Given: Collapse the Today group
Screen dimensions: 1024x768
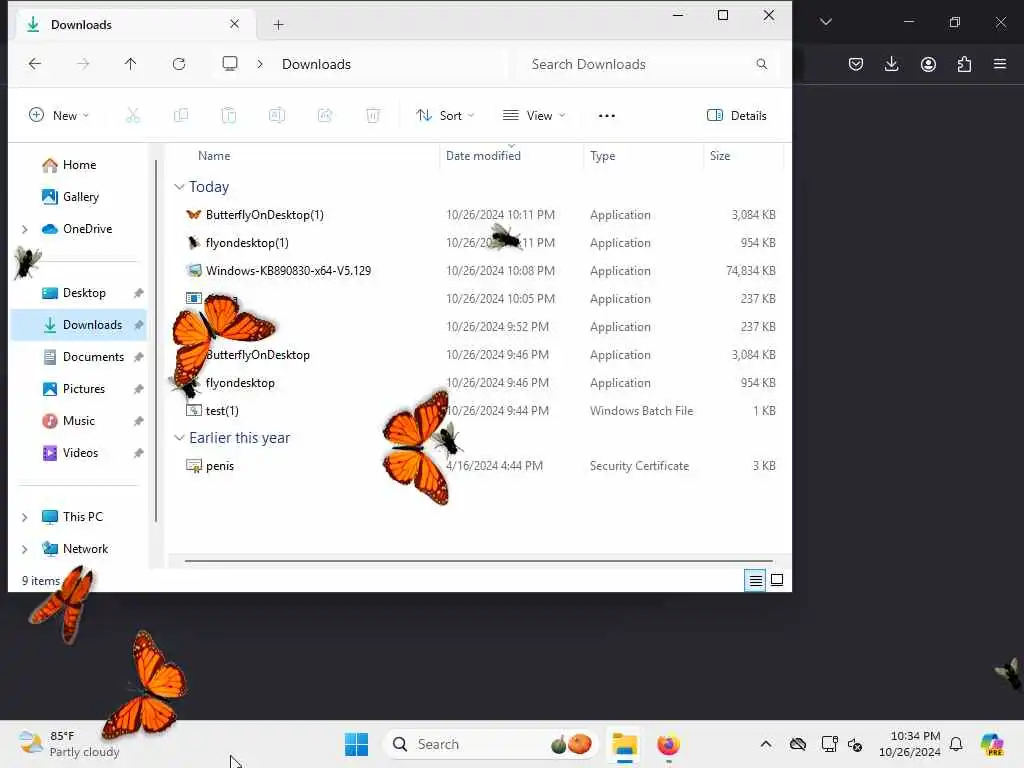Looking at the screenshot, I should coord(179,187).
